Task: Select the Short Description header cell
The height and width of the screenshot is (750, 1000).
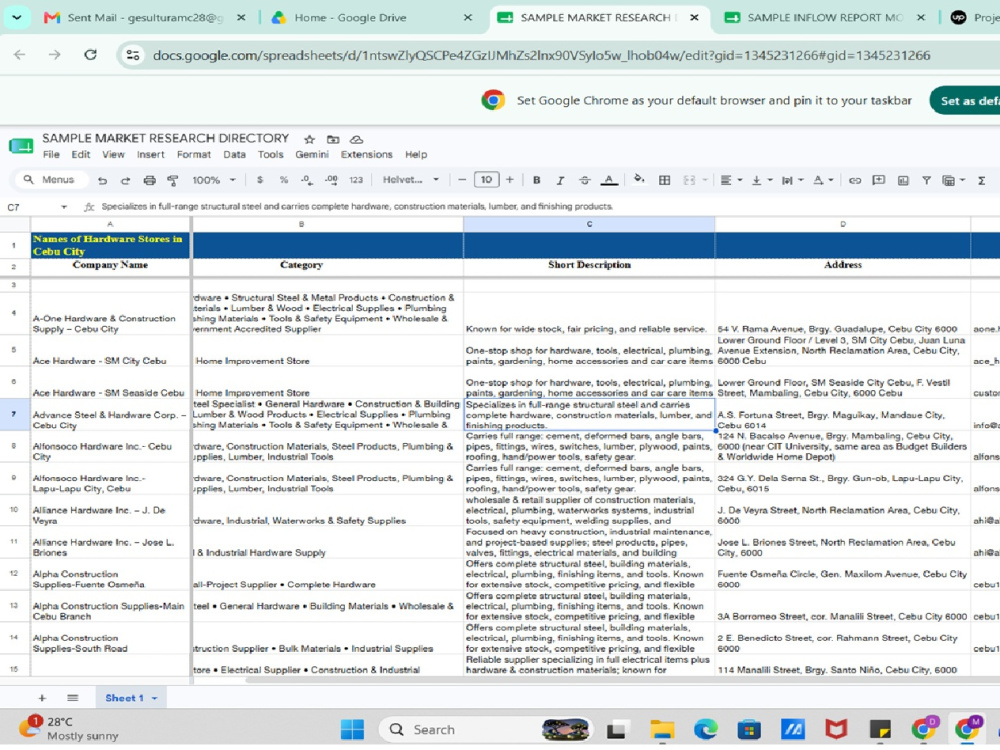Action: tap(589, 267)
